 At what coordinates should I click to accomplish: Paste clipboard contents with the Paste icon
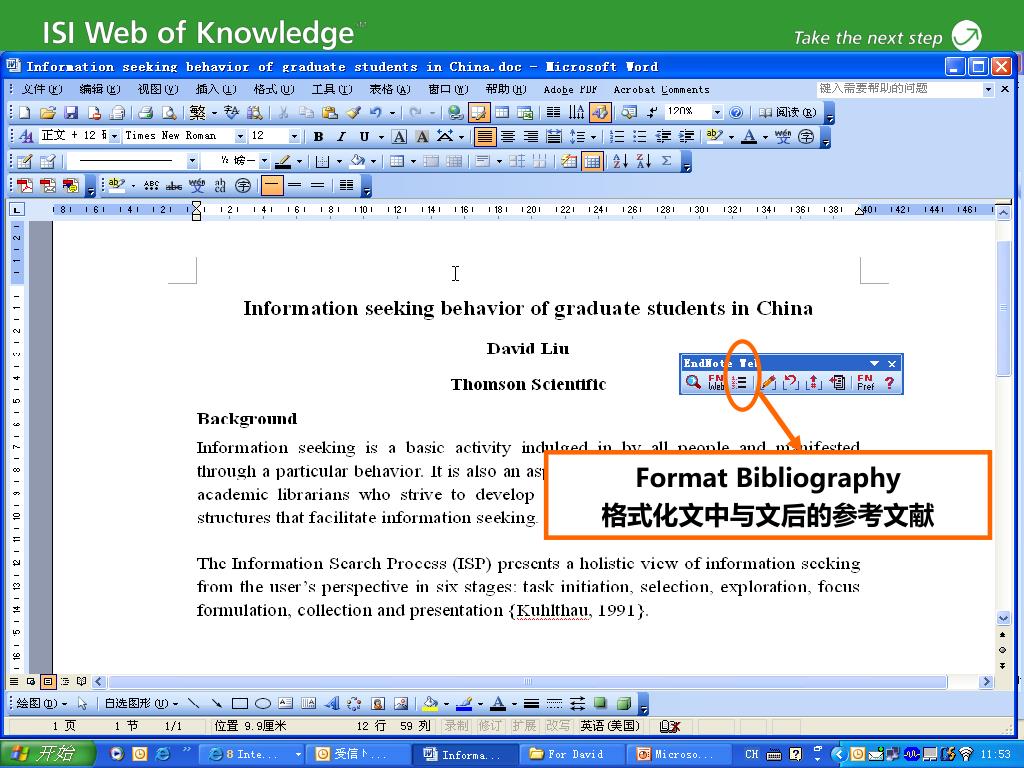coord(330,112)
